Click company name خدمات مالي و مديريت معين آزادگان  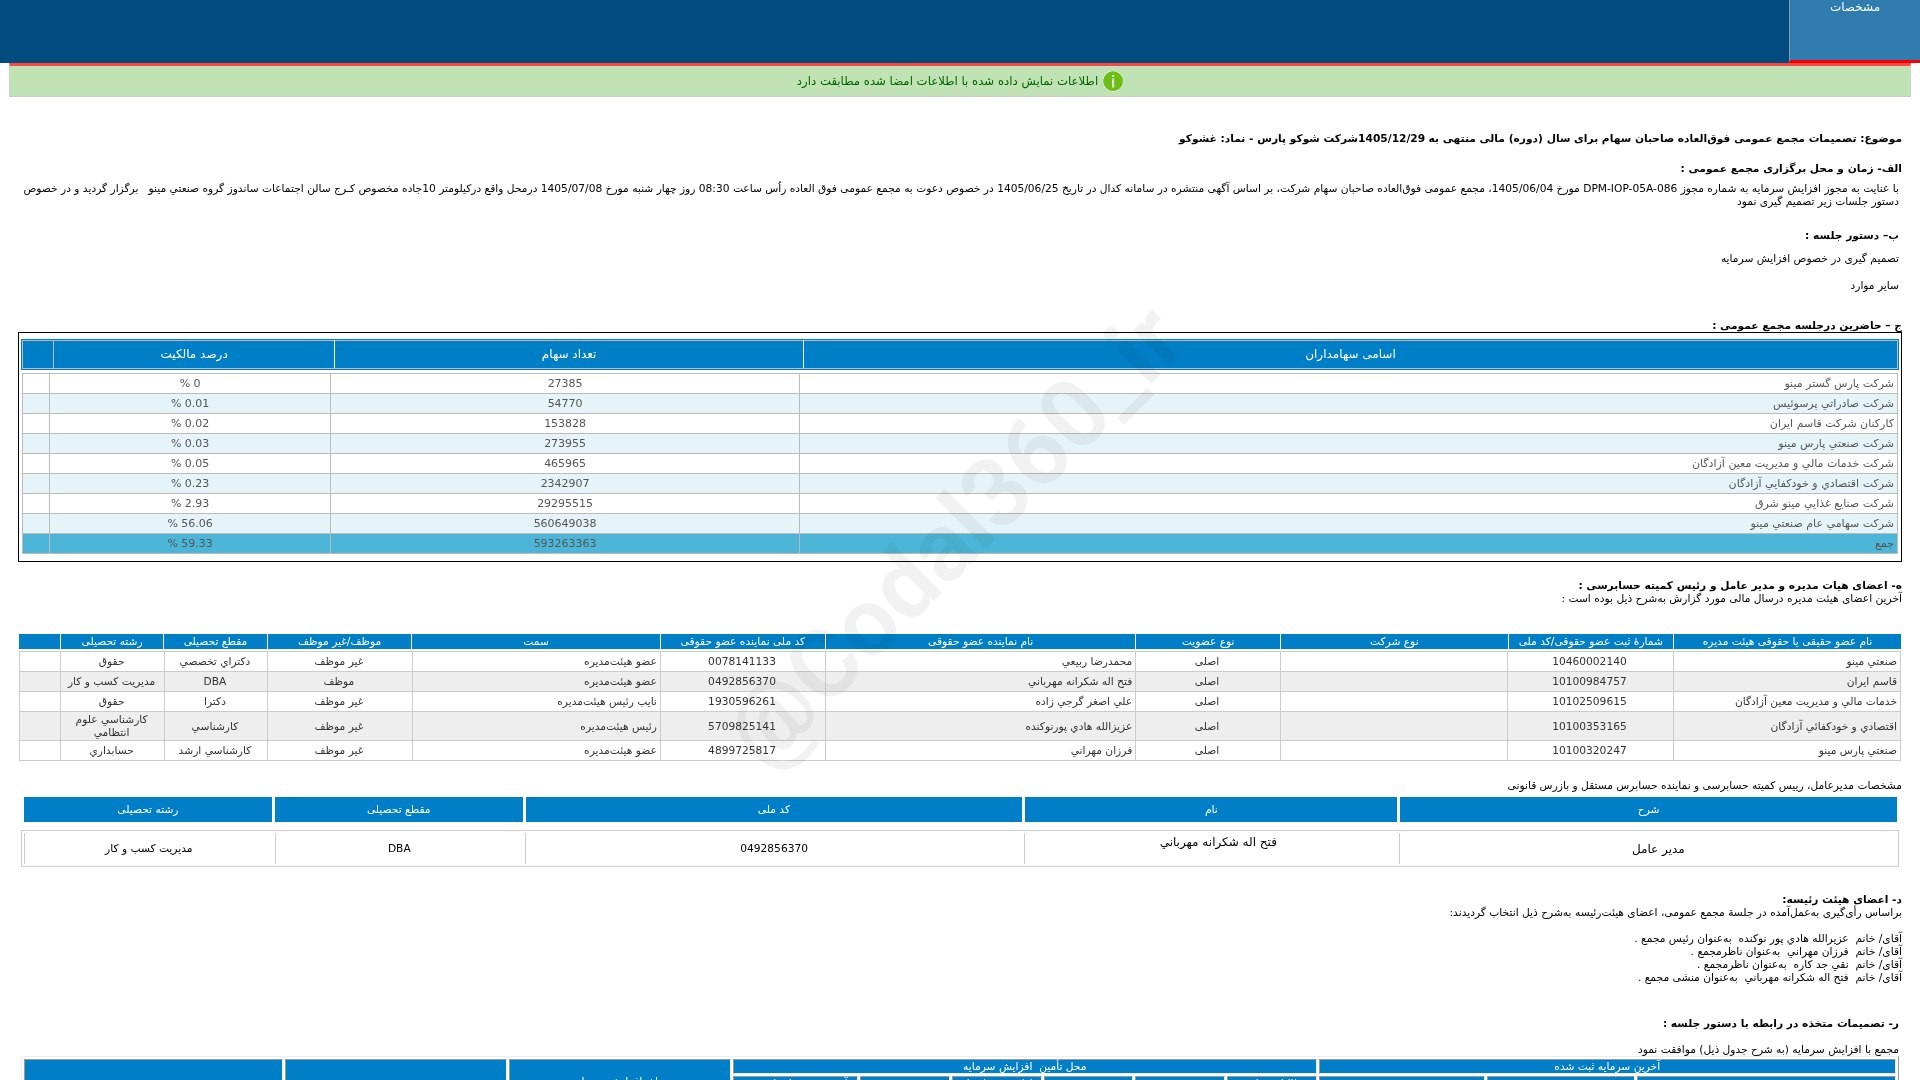pyautogui.click(x=1815, y=701)
